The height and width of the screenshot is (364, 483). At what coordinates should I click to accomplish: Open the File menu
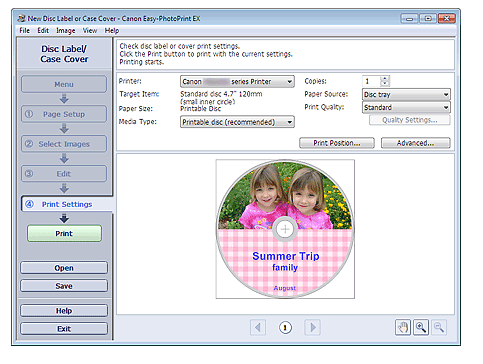tap(24, 31)
